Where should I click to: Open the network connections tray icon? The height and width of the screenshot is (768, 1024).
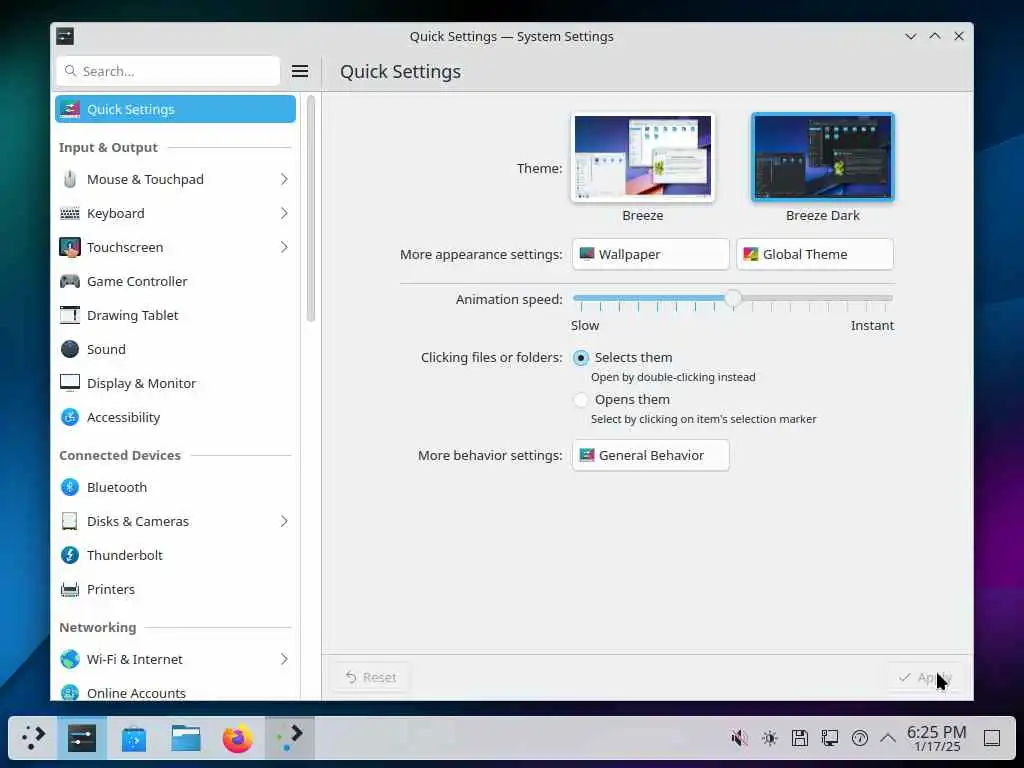pos(829,739)
